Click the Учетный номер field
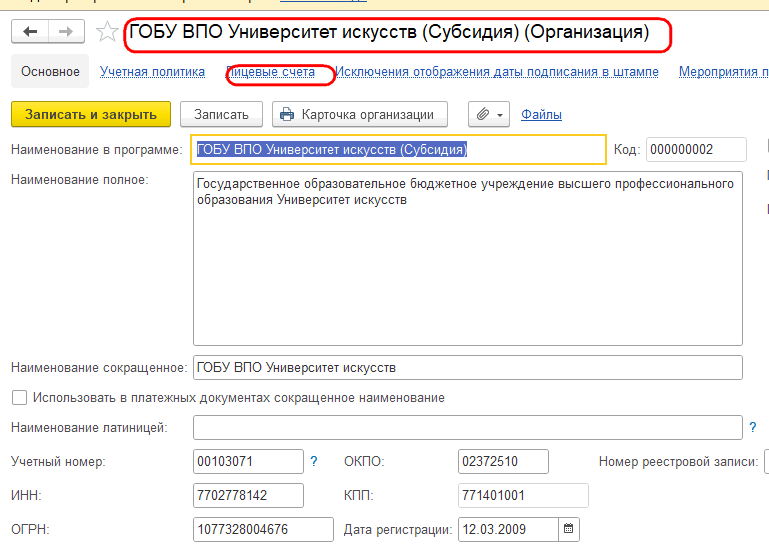The width and height of the screenshot is (769, 560). pos(249,461)
